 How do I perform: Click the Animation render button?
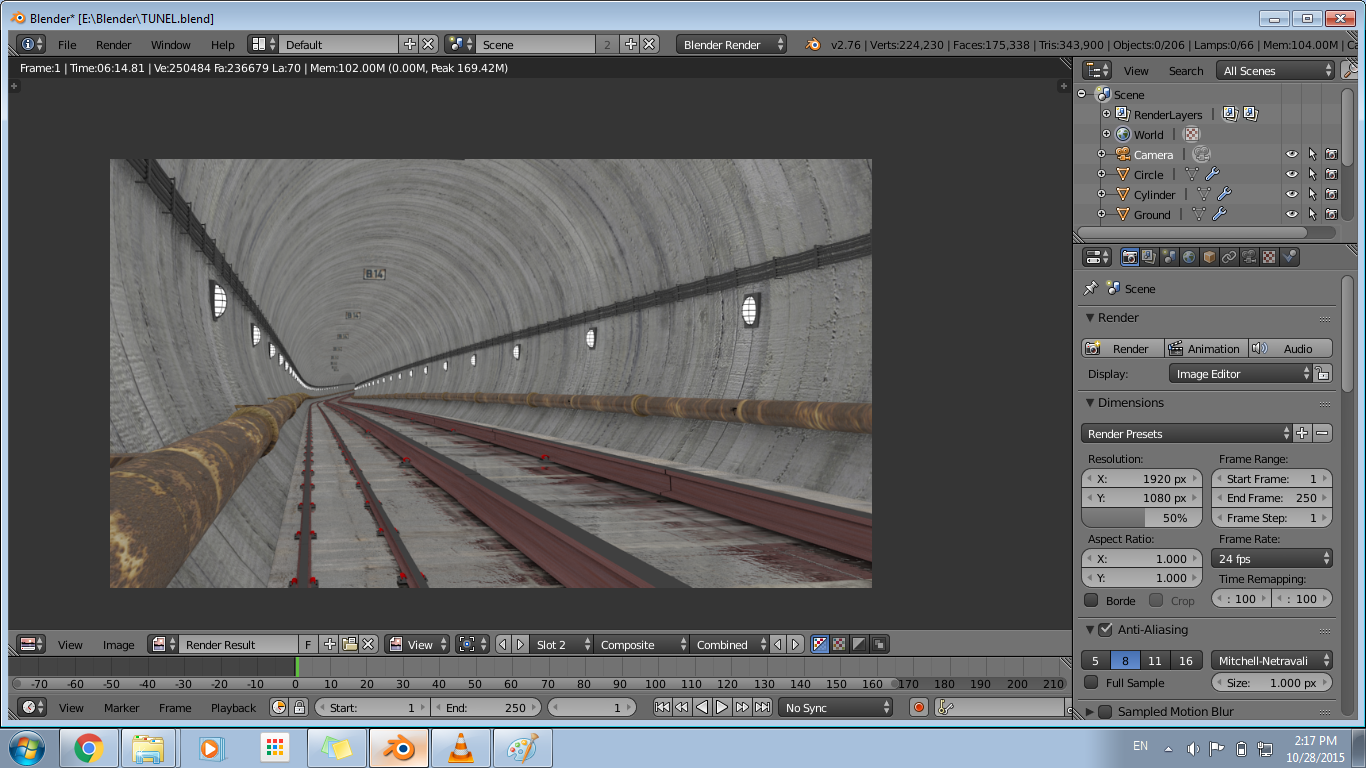(x=1206, y=348)
